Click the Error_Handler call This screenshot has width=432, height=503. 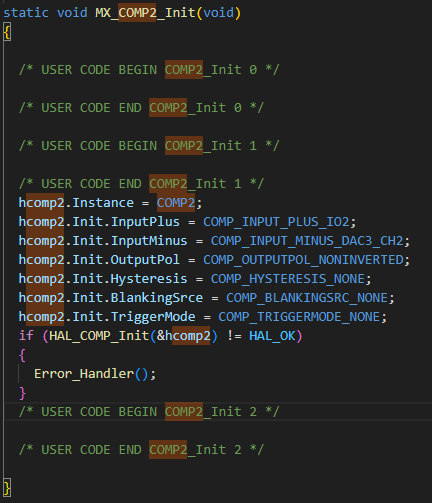click(84, 374)
